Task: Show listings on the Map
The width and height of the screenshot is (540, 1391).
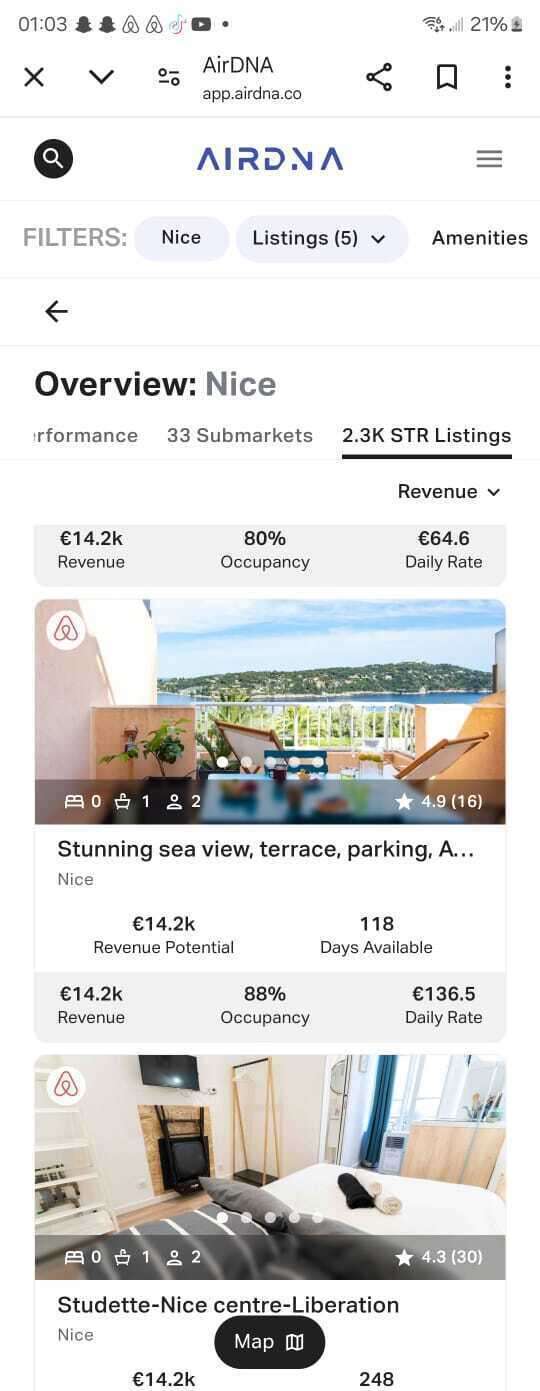Action: pos(270,1342)
